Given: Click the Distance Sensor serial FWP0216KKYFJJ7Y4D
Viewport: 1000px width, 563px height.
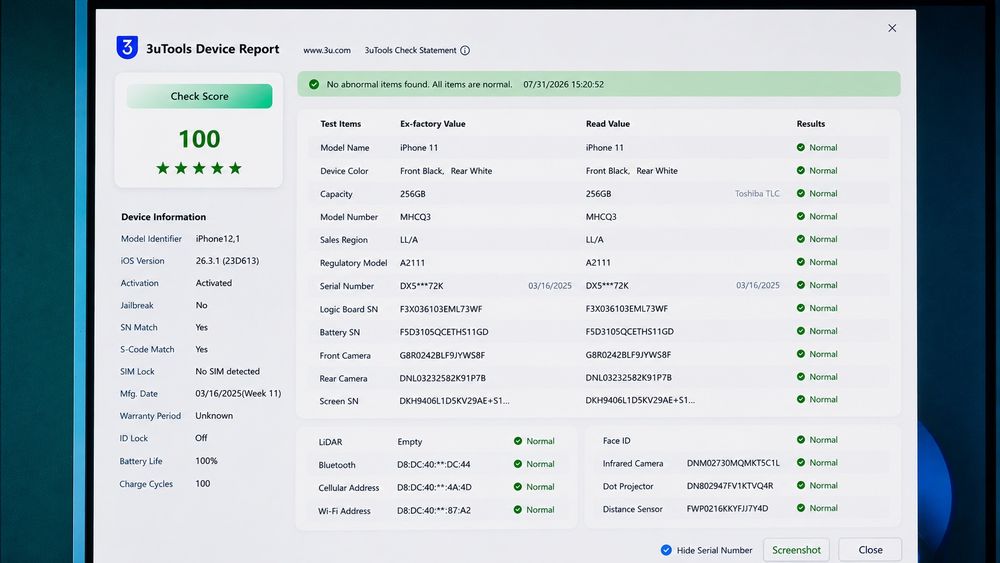Looking at the screenshot, I should click(x=727, y=509).
